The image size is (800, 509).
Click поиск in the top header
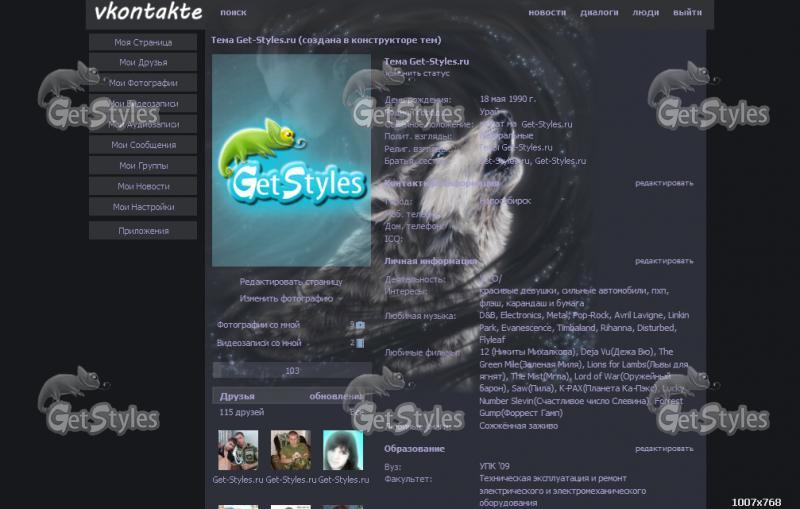(x=233, y=13)
